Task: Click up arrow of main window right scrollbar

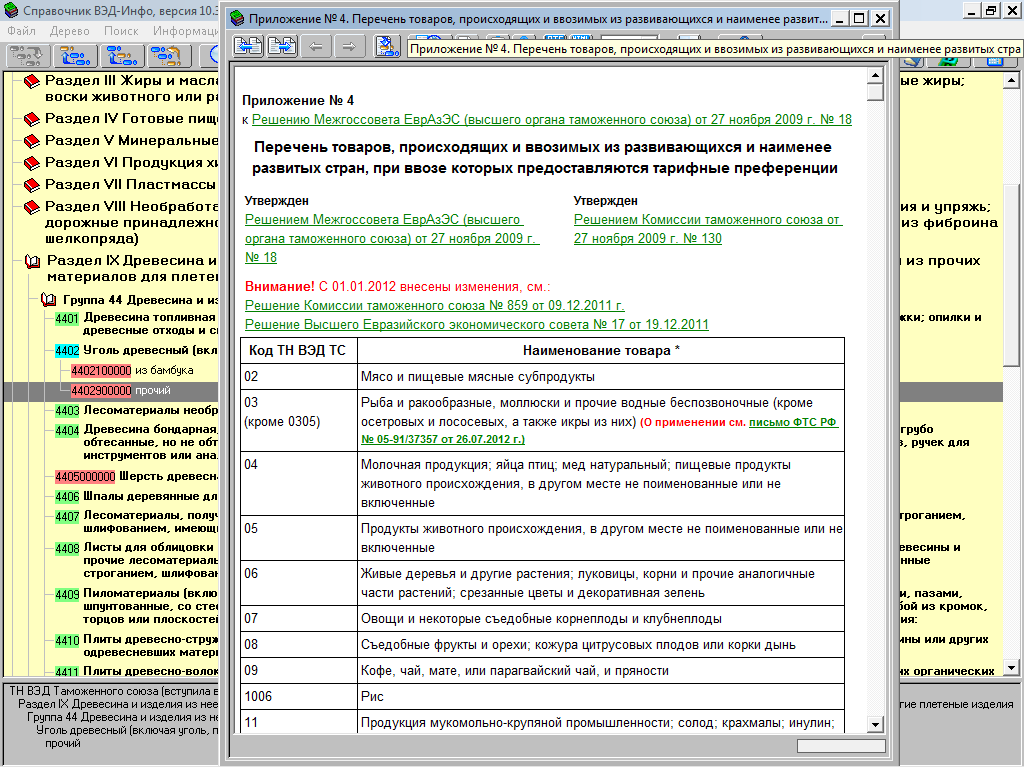Action: coord(1011,81)
